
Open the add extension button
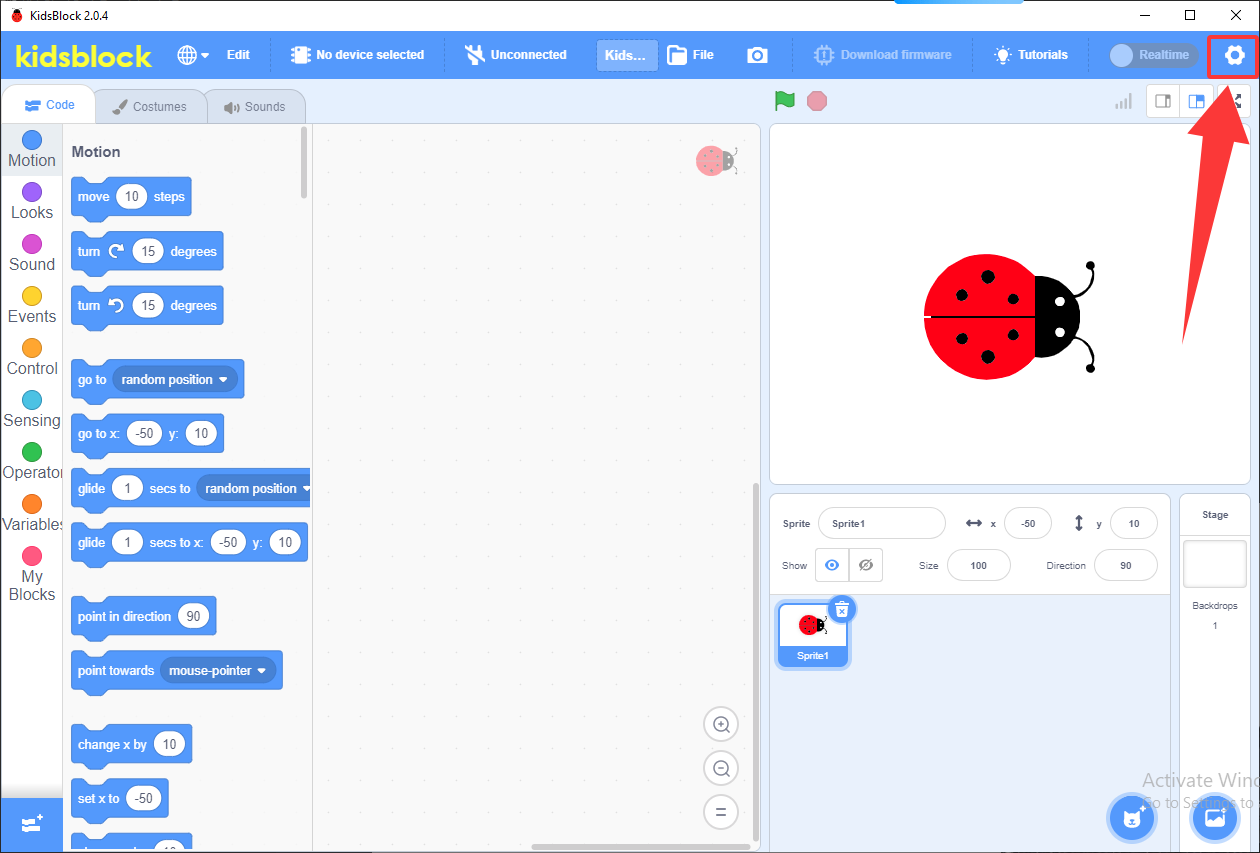tap(31, 825)
